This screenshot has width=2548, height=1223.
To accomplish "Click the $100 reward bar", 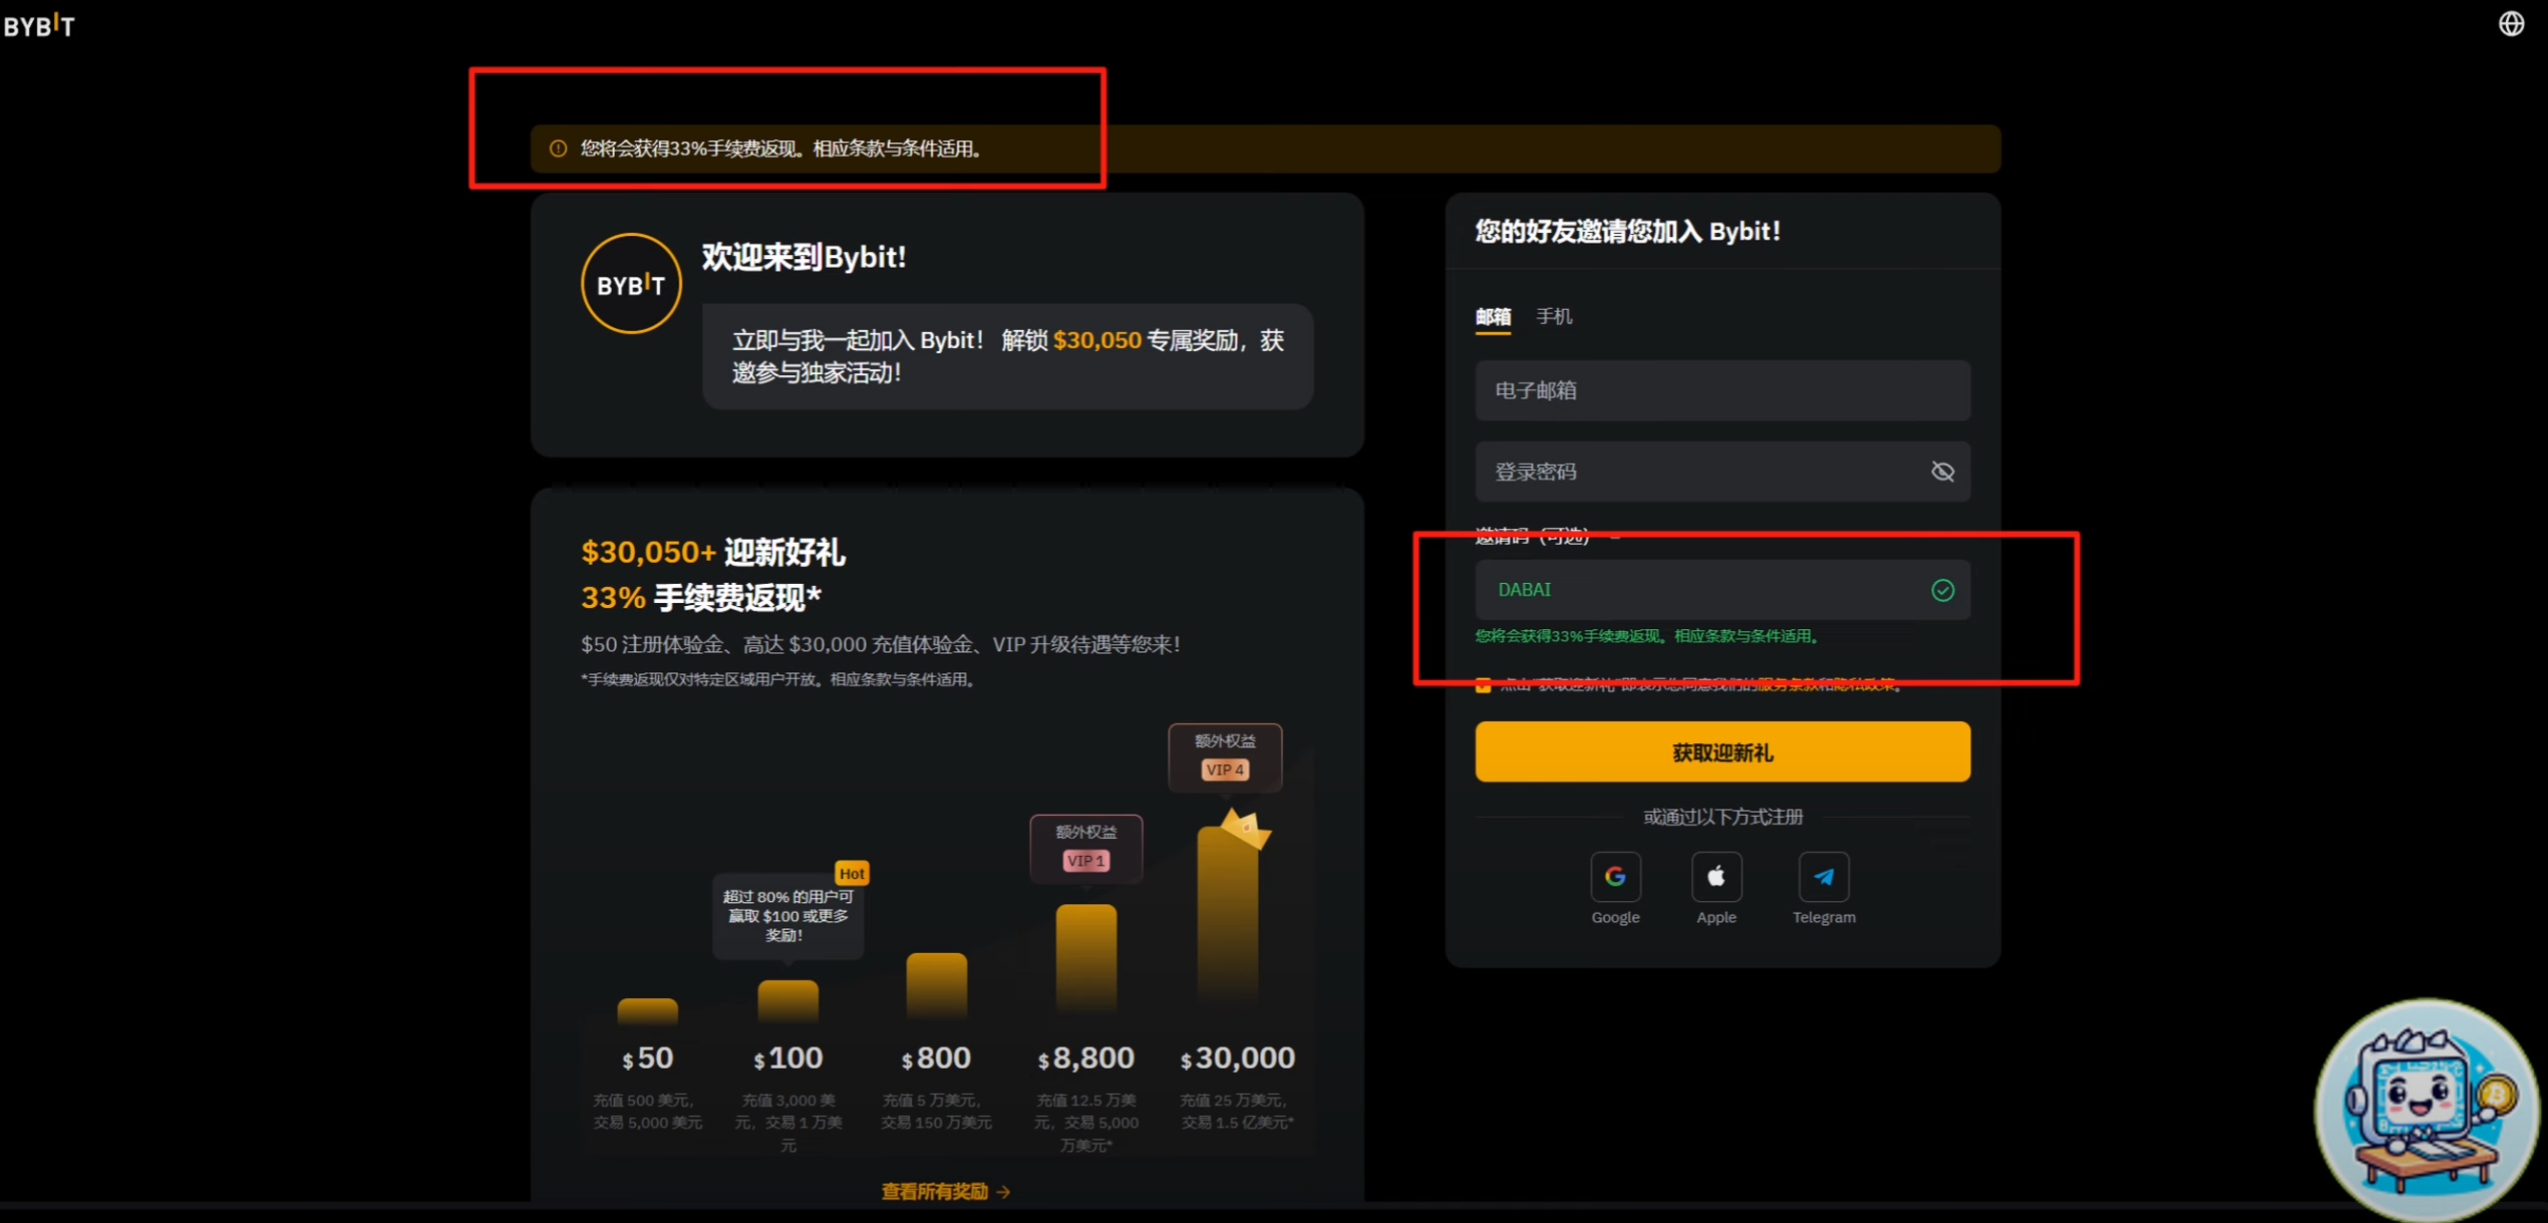I will pos(788,1001).
